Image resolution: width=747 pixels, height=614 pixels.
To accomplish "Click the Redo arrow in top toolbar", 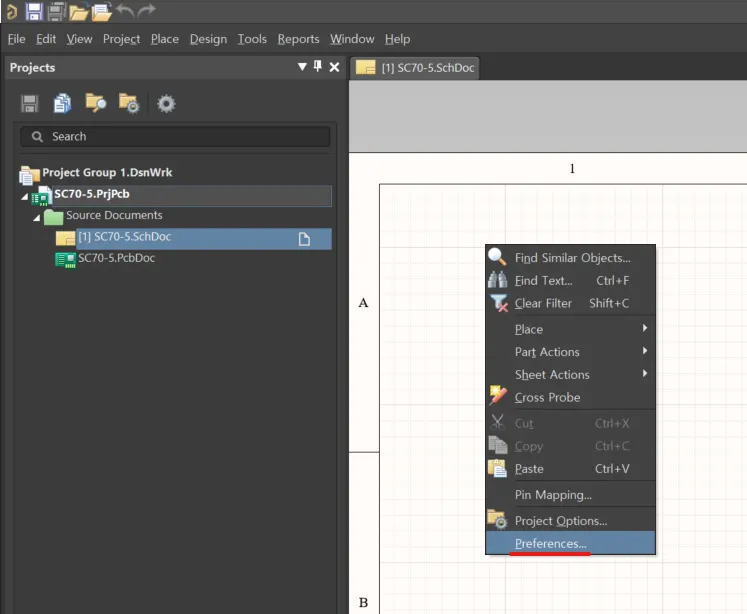I will pyautogui.click(x=147, y=10).
